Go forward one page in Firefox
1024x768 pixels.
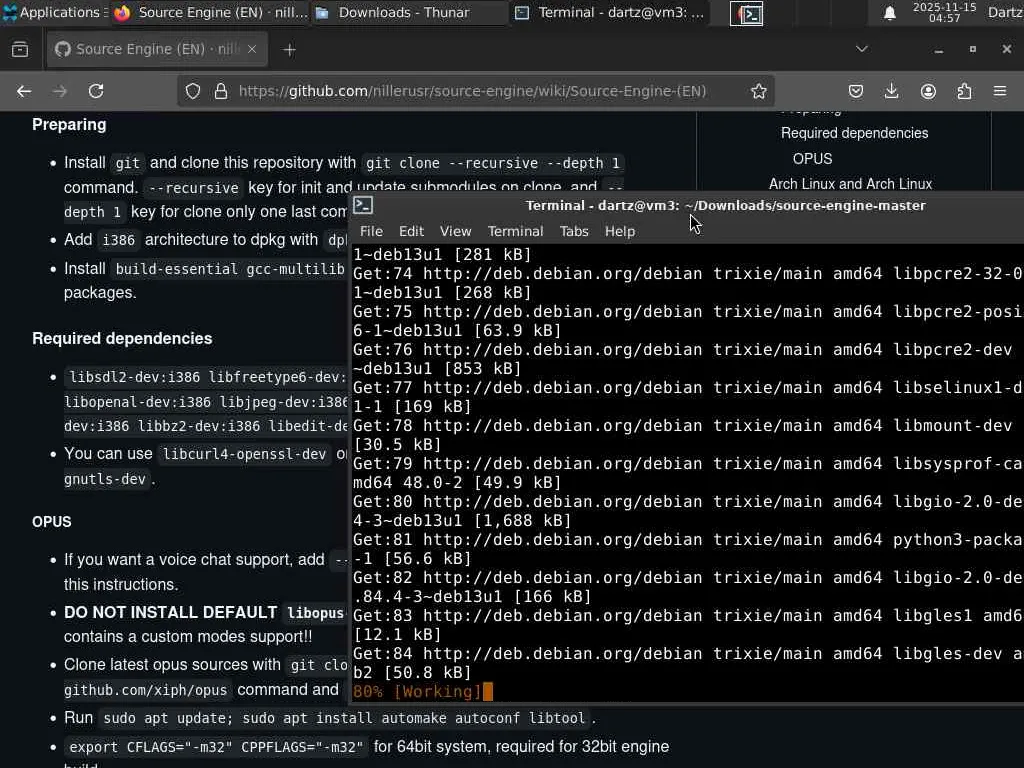point(59,91)
